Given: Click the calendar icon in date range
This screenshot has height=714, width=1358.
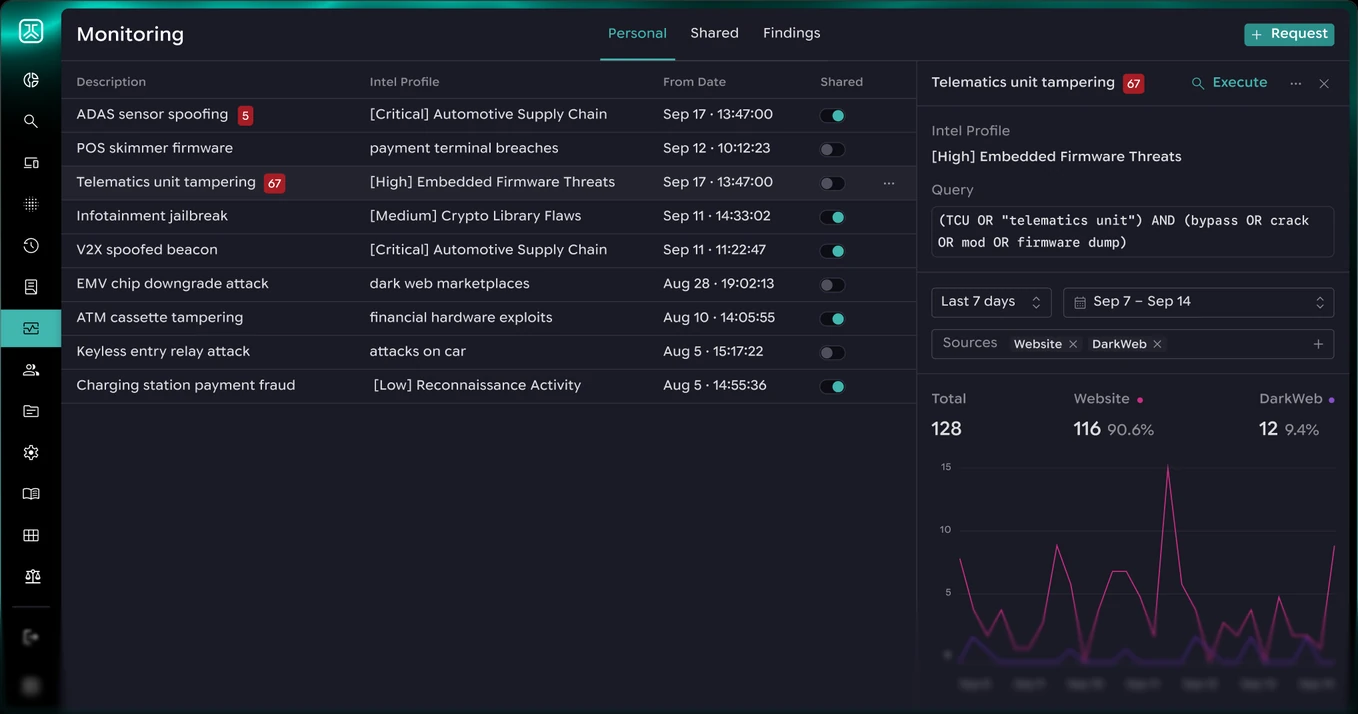Looking at the screenshot, I should (x=1080, y=302).
